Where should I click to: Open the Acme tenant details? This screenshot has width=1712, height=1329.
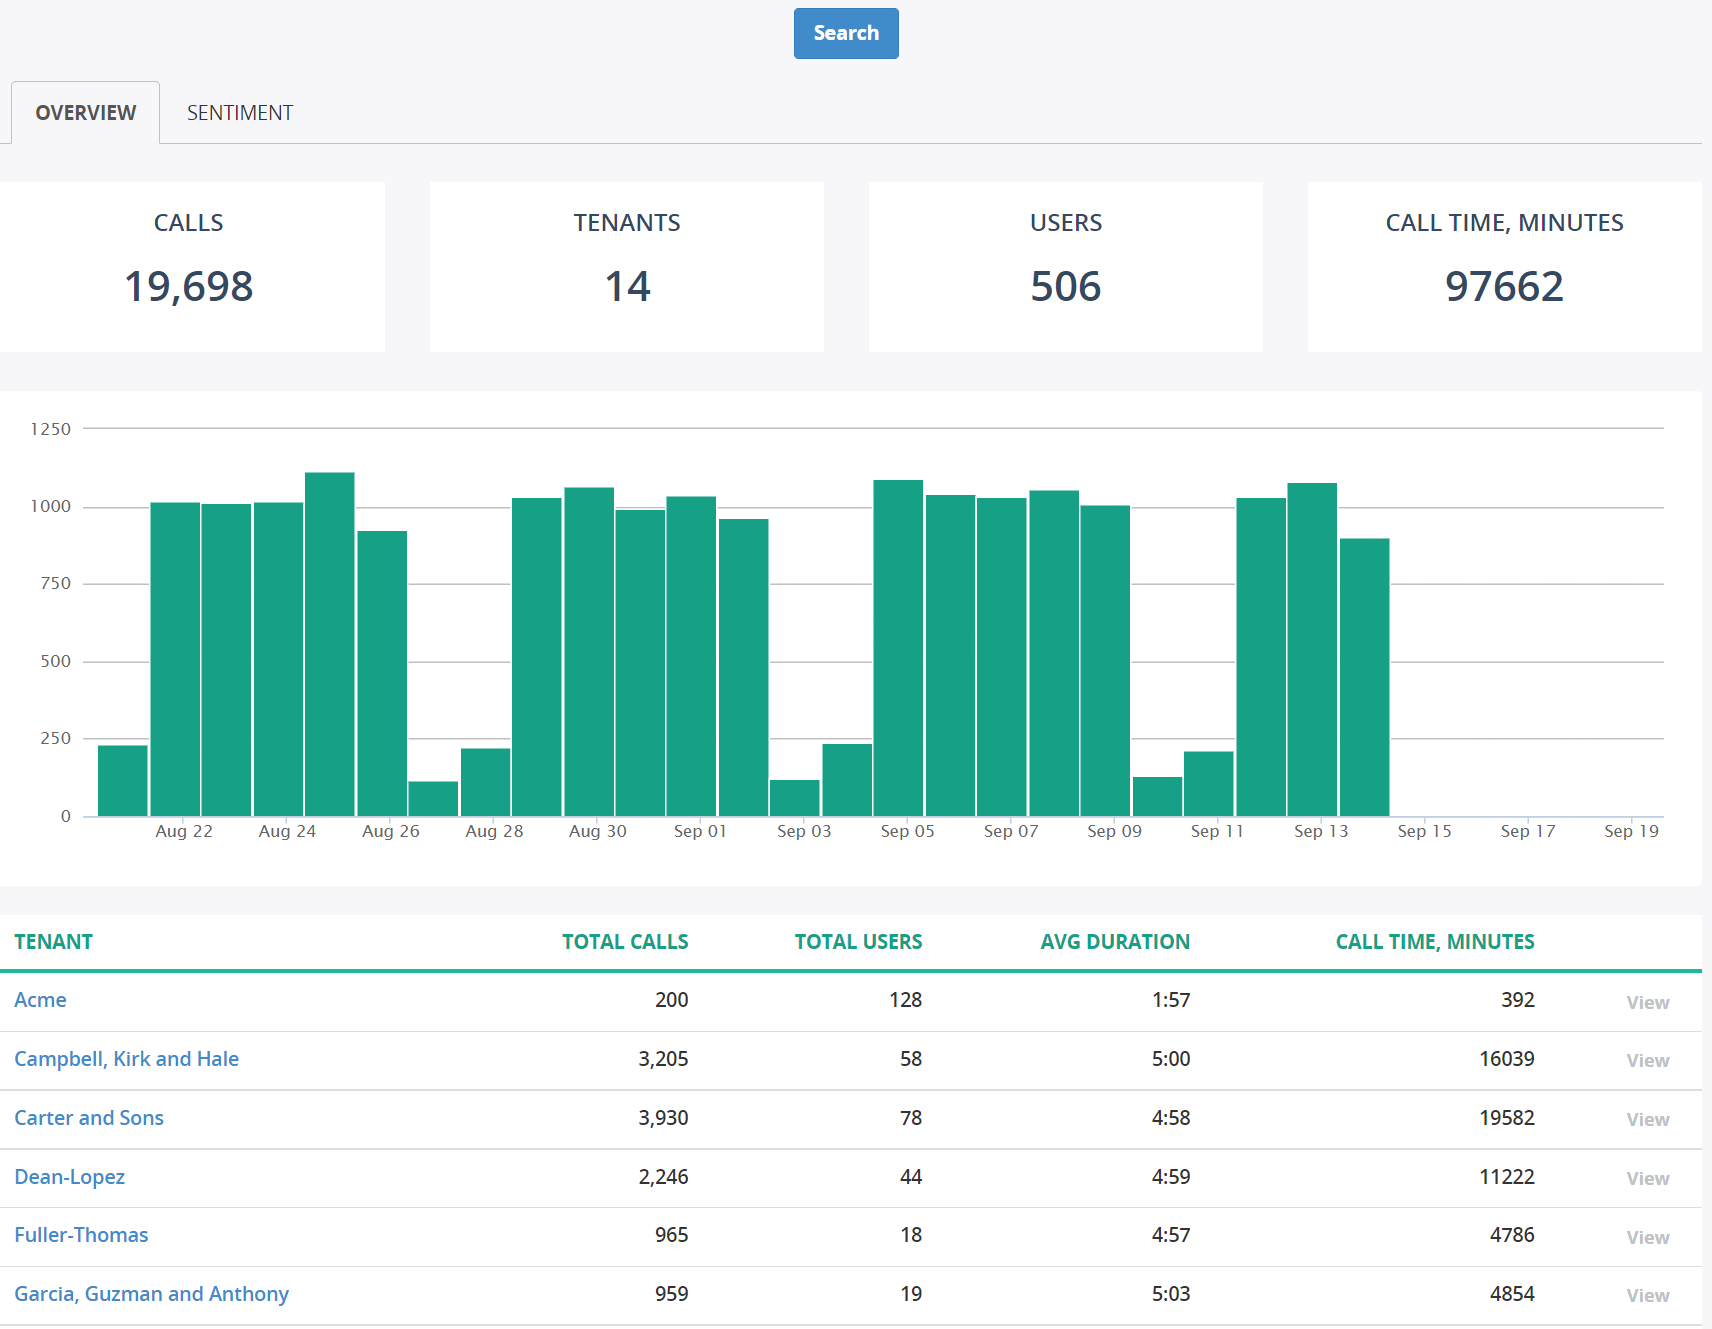[40, 1000]
